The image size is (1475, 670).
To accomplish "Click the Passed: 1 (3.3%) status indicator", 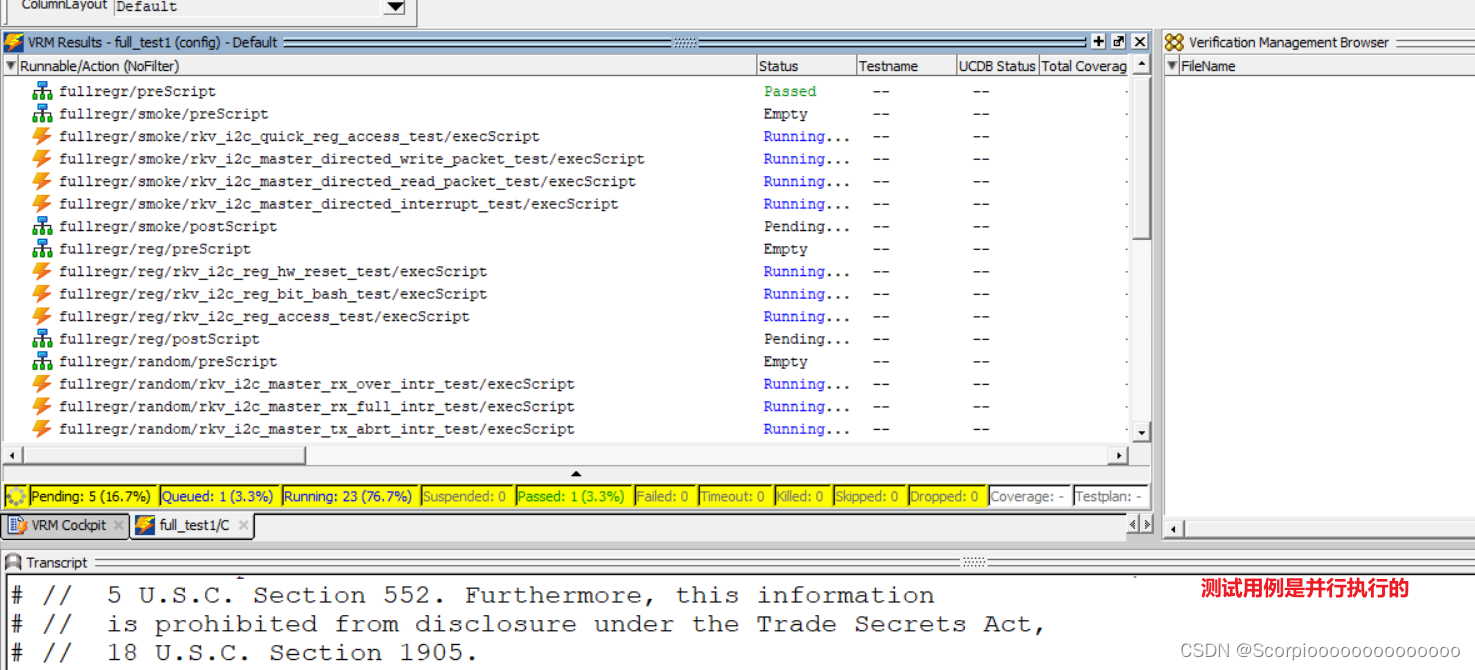I will pyautogui.click(x=572, y=496).
